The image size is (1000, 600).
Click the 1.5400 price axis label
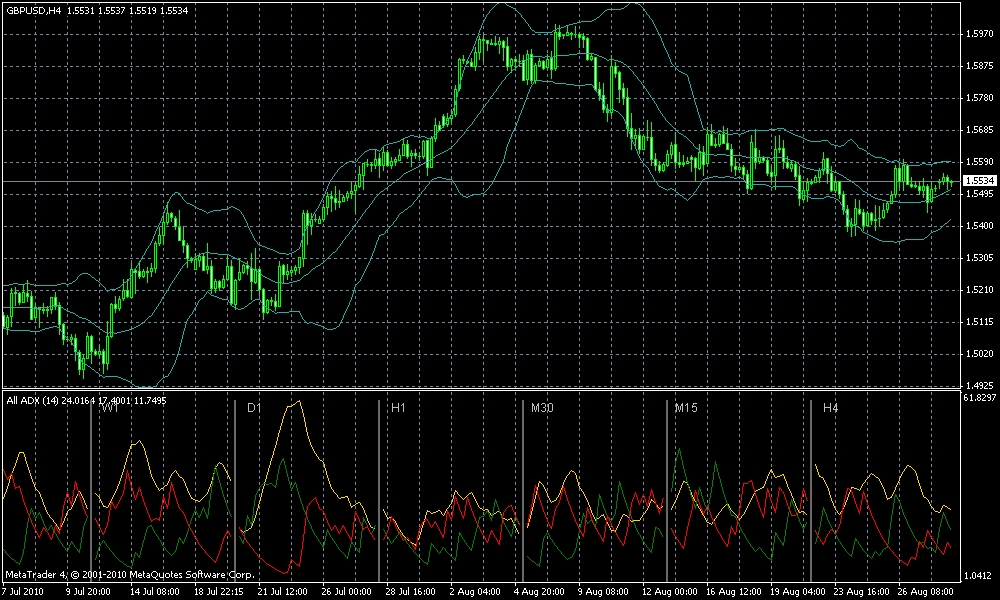pyautogui.click(x=980, y=226)
